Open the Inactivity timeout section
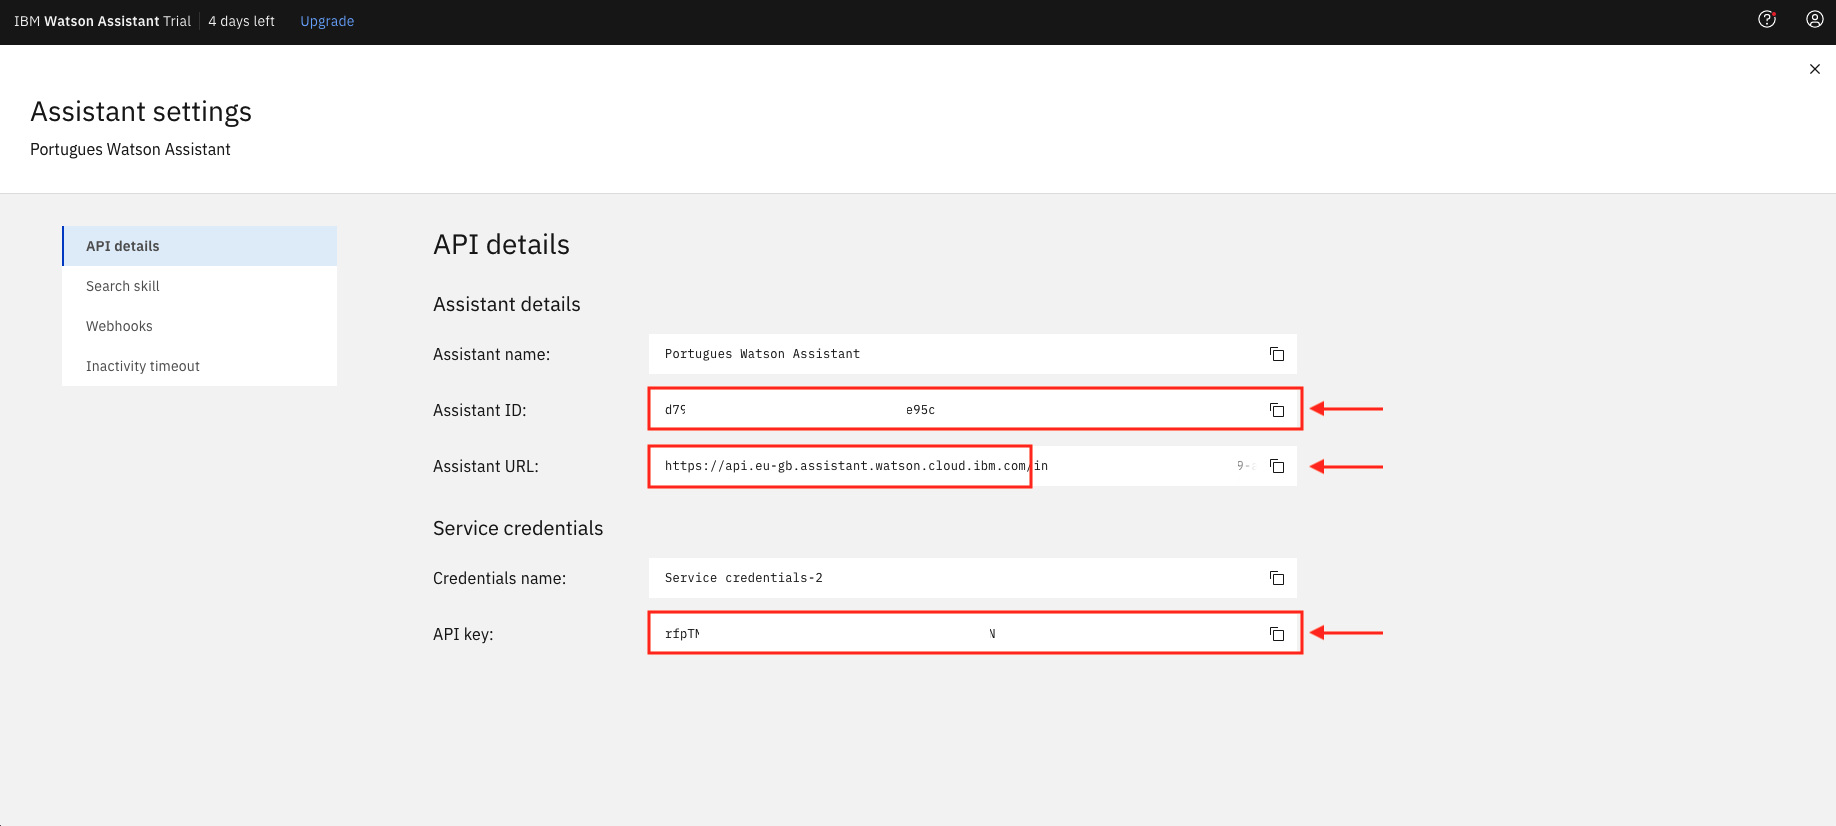The height and width of the screenshot is (826, 1836). coord(200,366)
